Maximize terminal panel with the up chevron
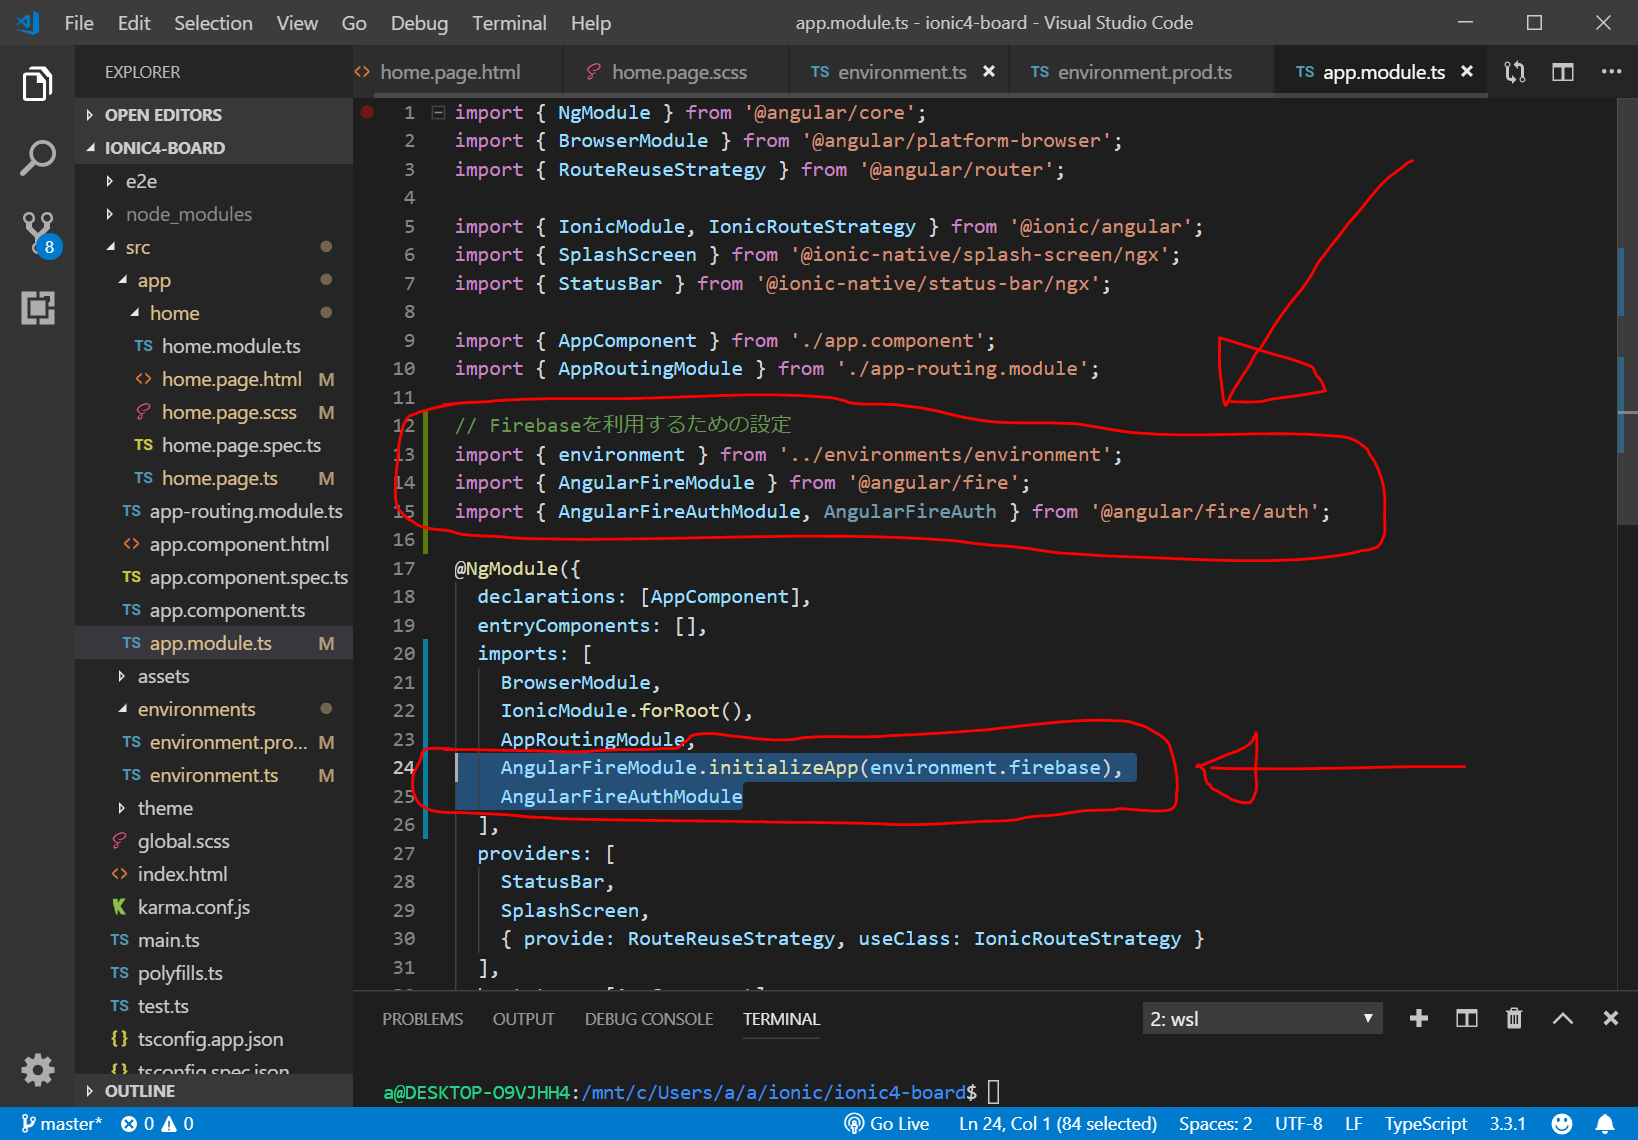1638x1140 pixels. 1562,1018
